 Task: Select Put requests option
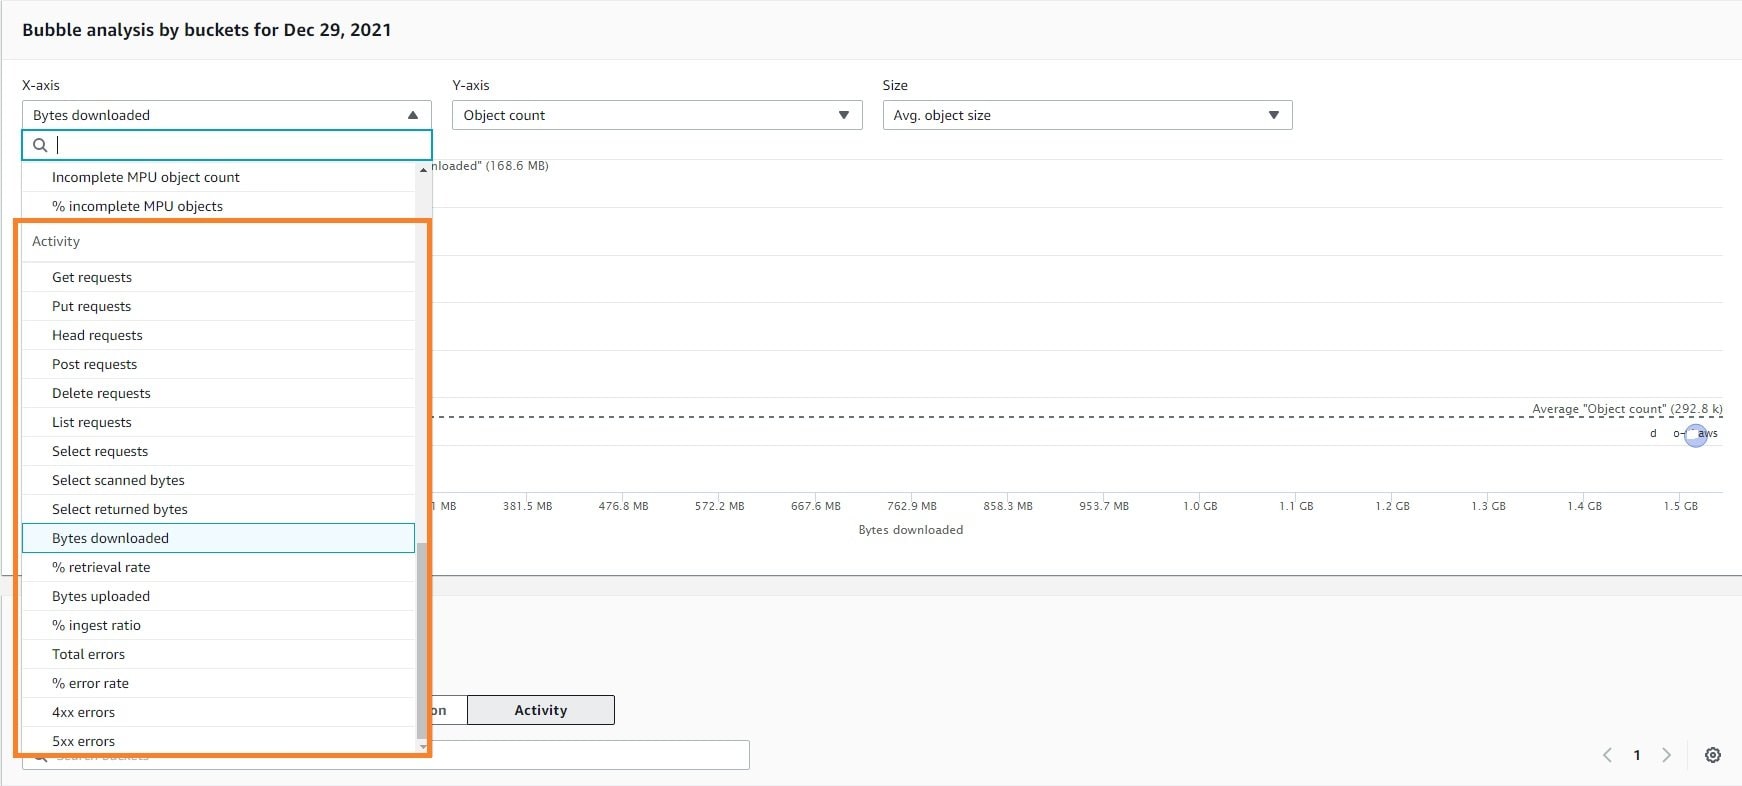(x=91, y=306)
